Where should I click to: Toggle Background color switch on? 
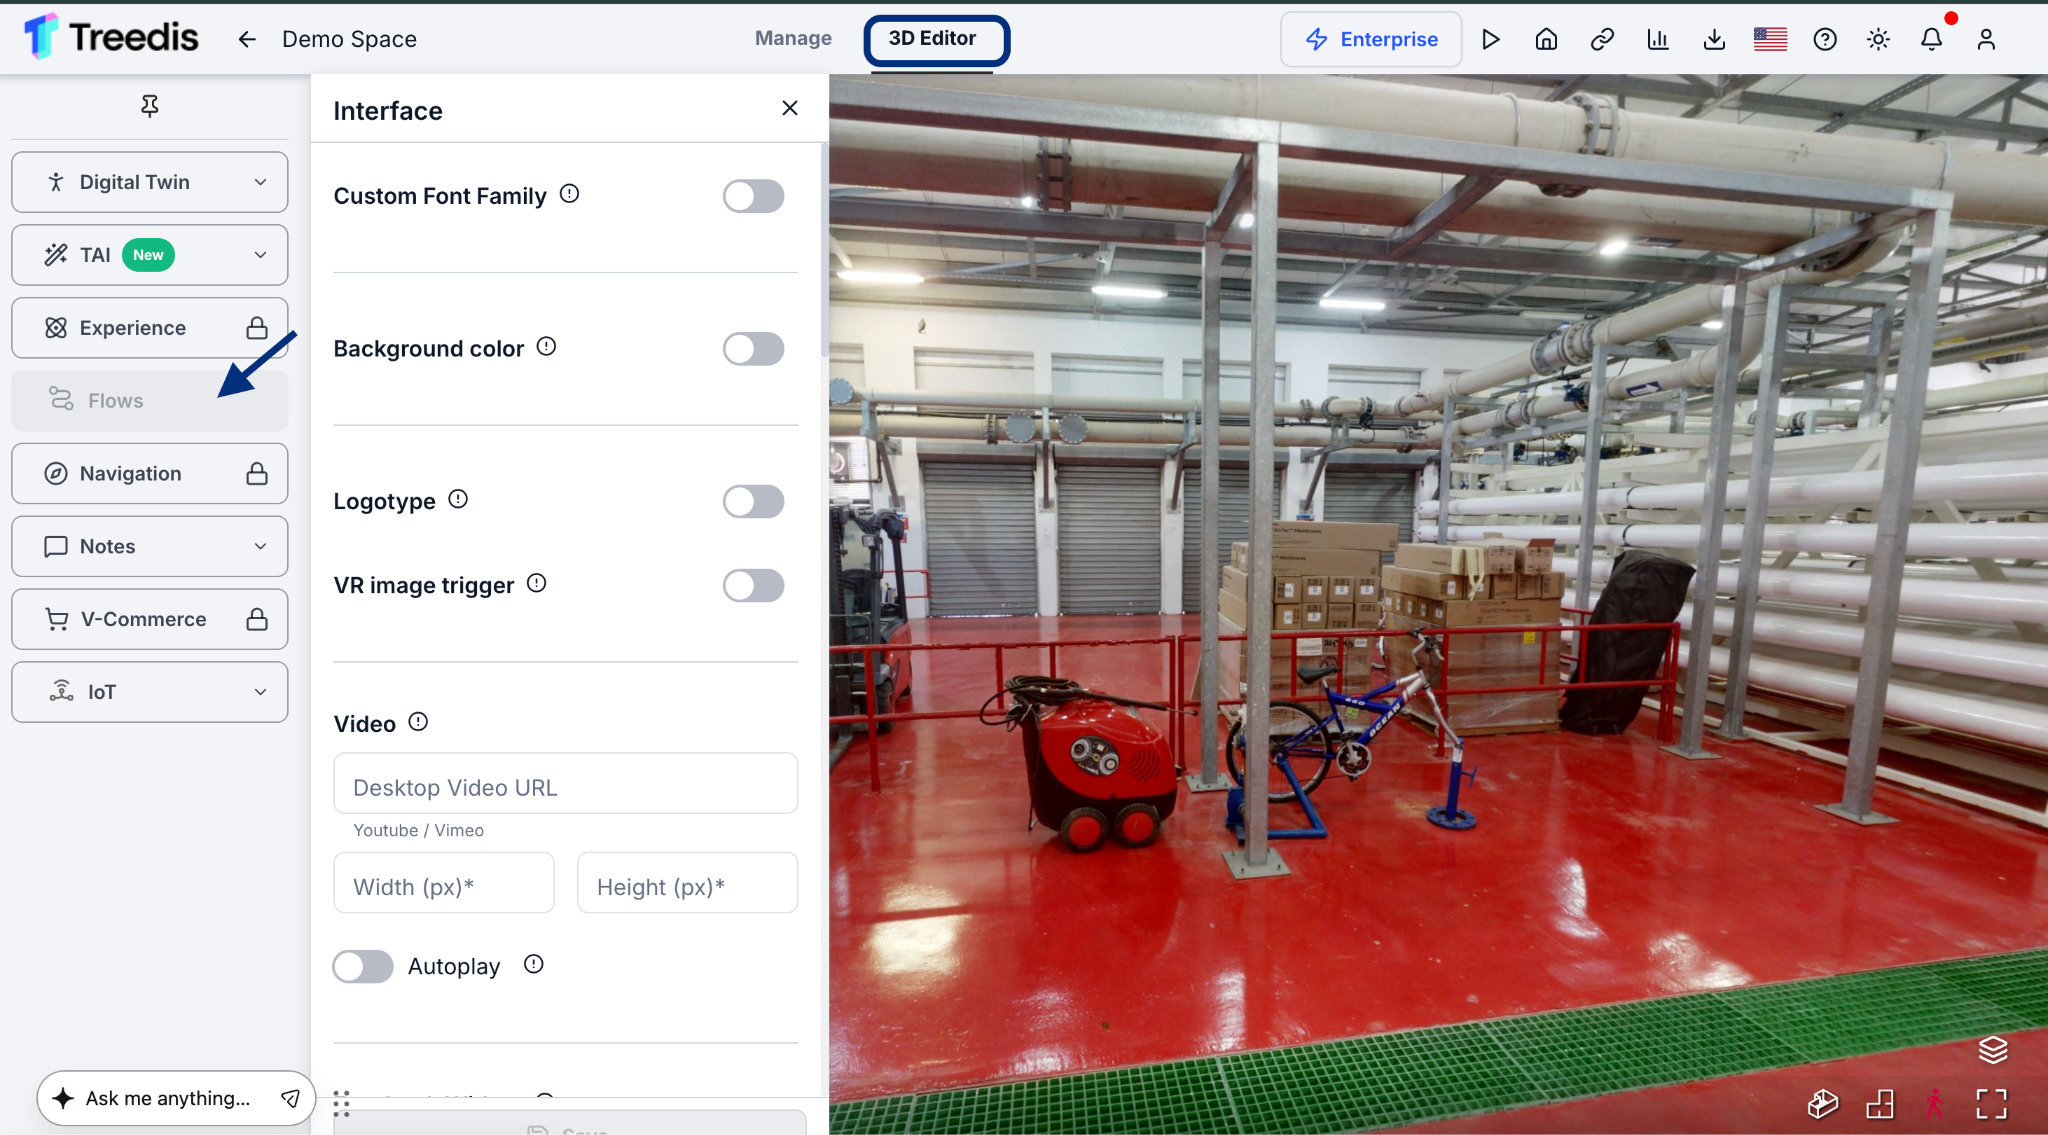(x=753, y=349)
